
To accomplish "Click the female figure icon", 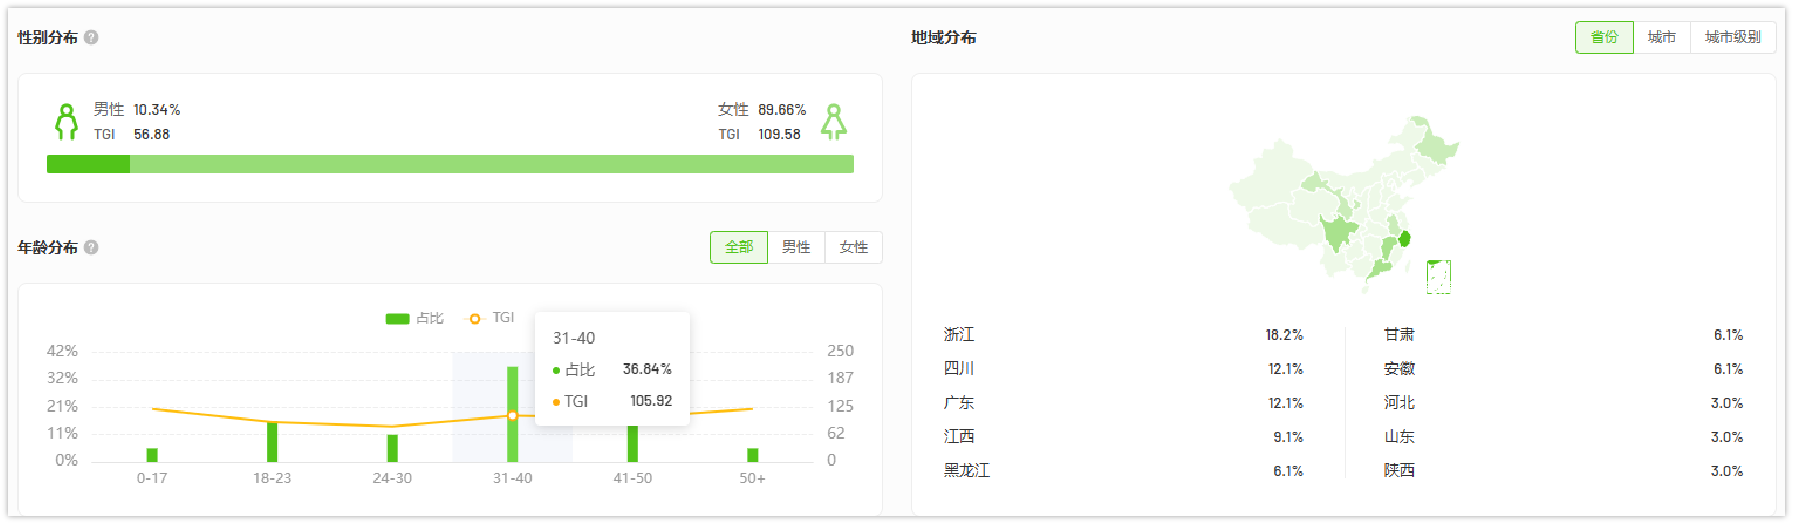I will coord(833,121).
